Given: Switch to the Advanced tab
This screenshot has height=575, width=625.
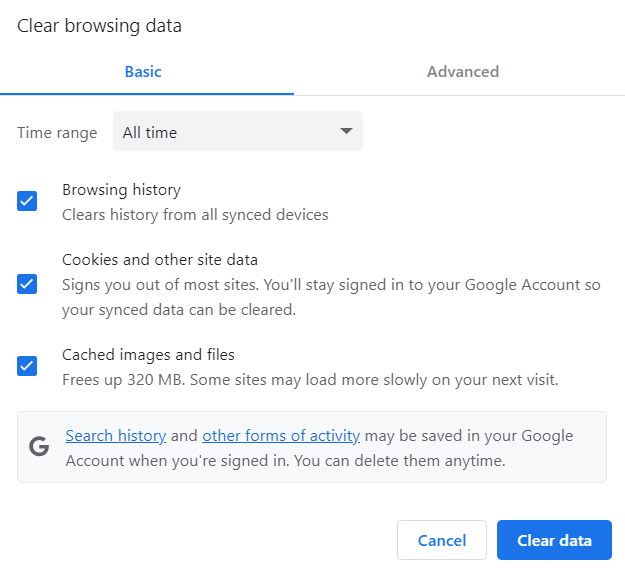Looking at the screenshot, I should pos(462,72).
